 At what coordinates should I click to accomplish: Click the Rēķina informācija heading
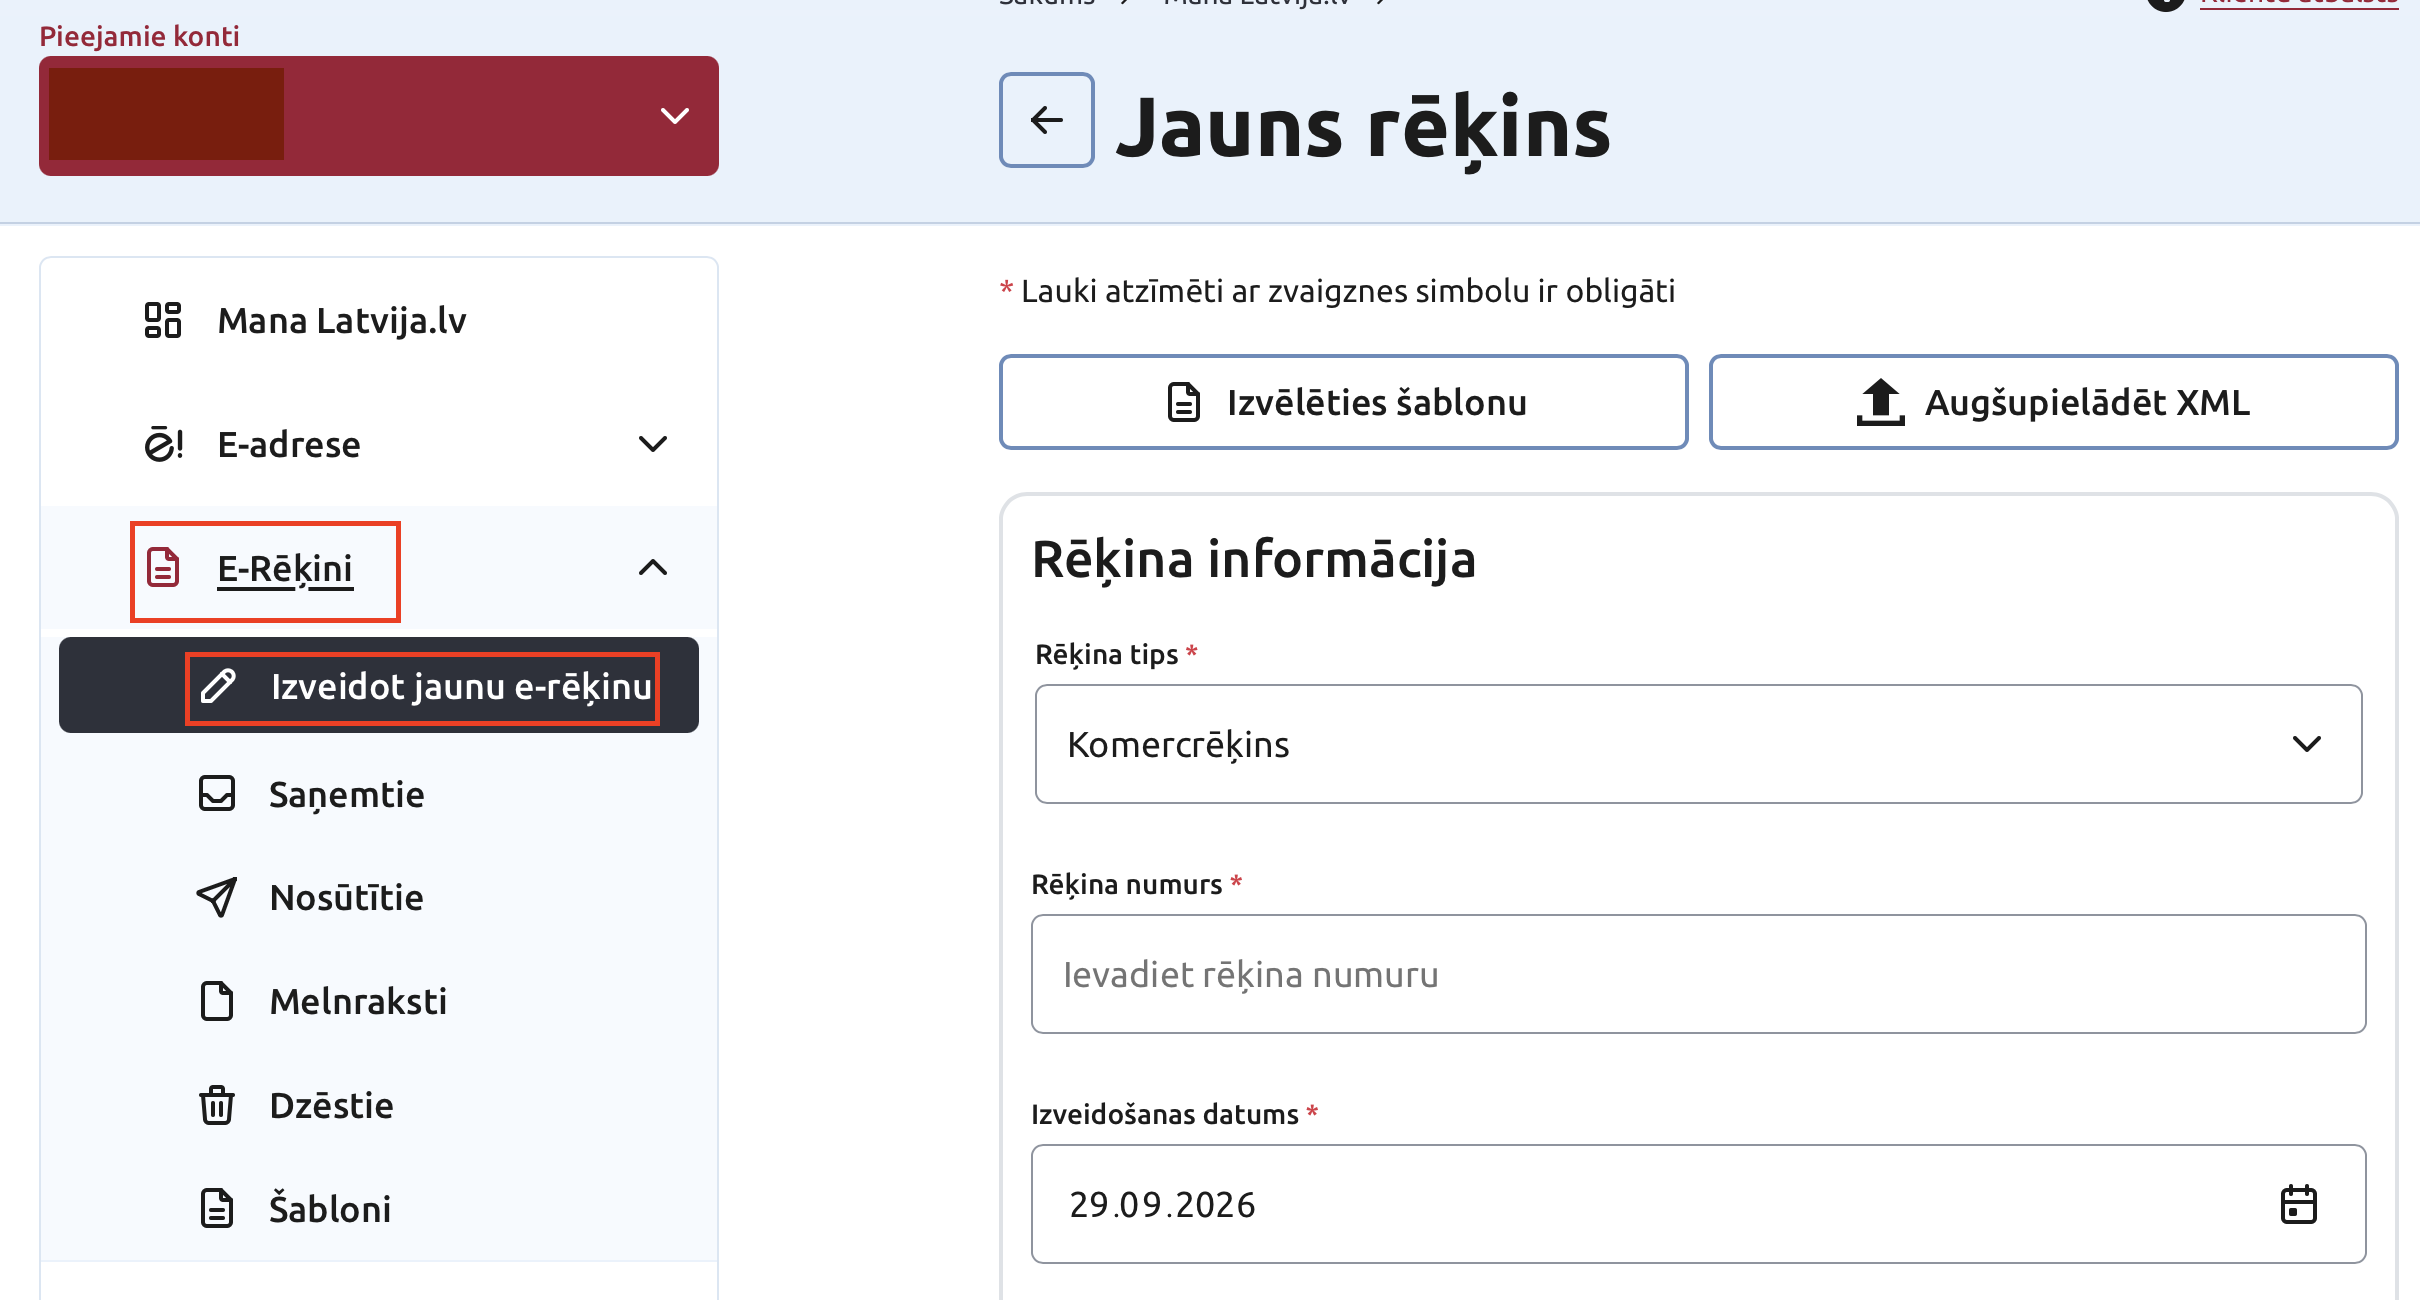1253,558
